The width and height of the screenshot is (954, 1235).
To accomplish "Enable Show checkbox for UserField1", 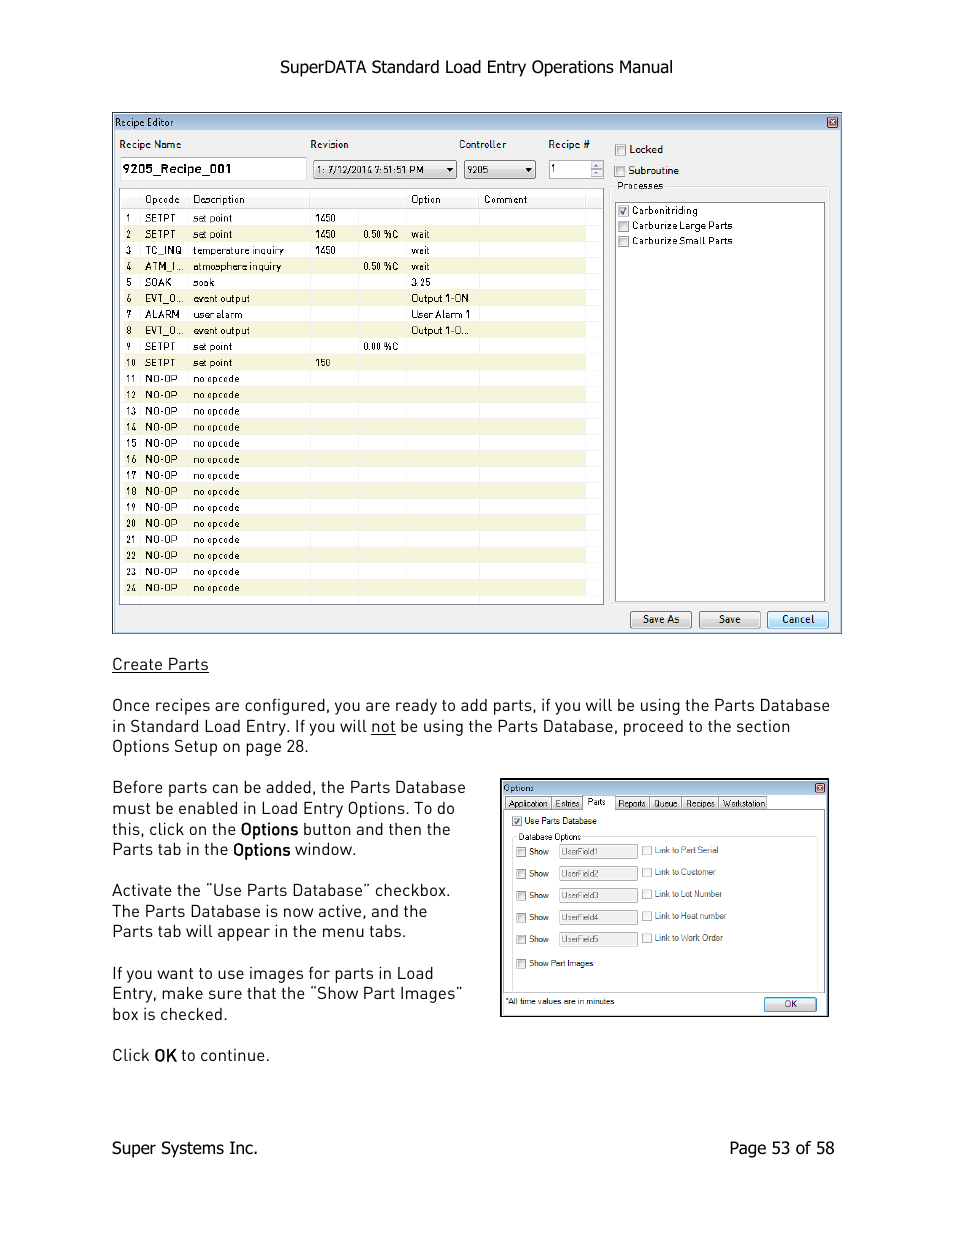I will tap(521, 852).
